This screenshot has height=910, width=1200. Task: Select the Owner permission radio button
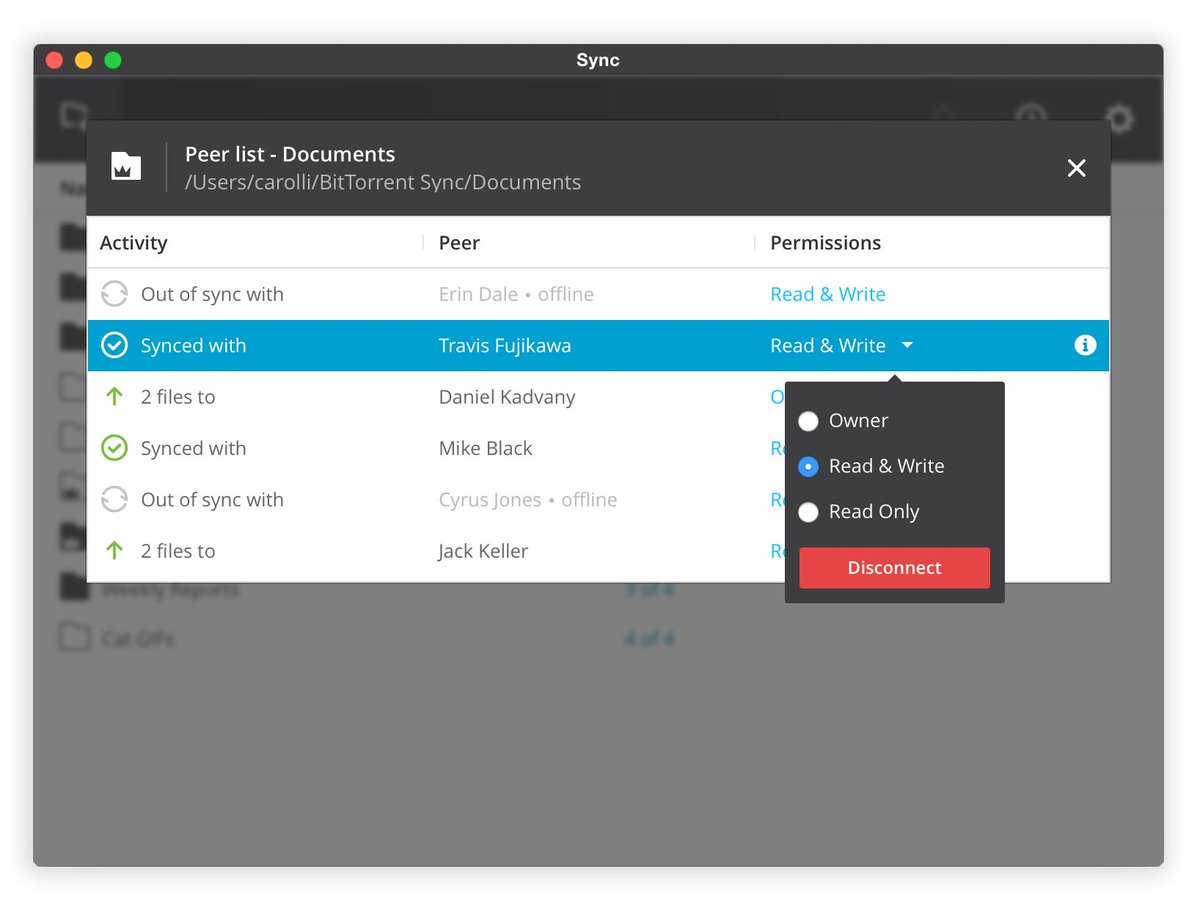pos(808,421)
